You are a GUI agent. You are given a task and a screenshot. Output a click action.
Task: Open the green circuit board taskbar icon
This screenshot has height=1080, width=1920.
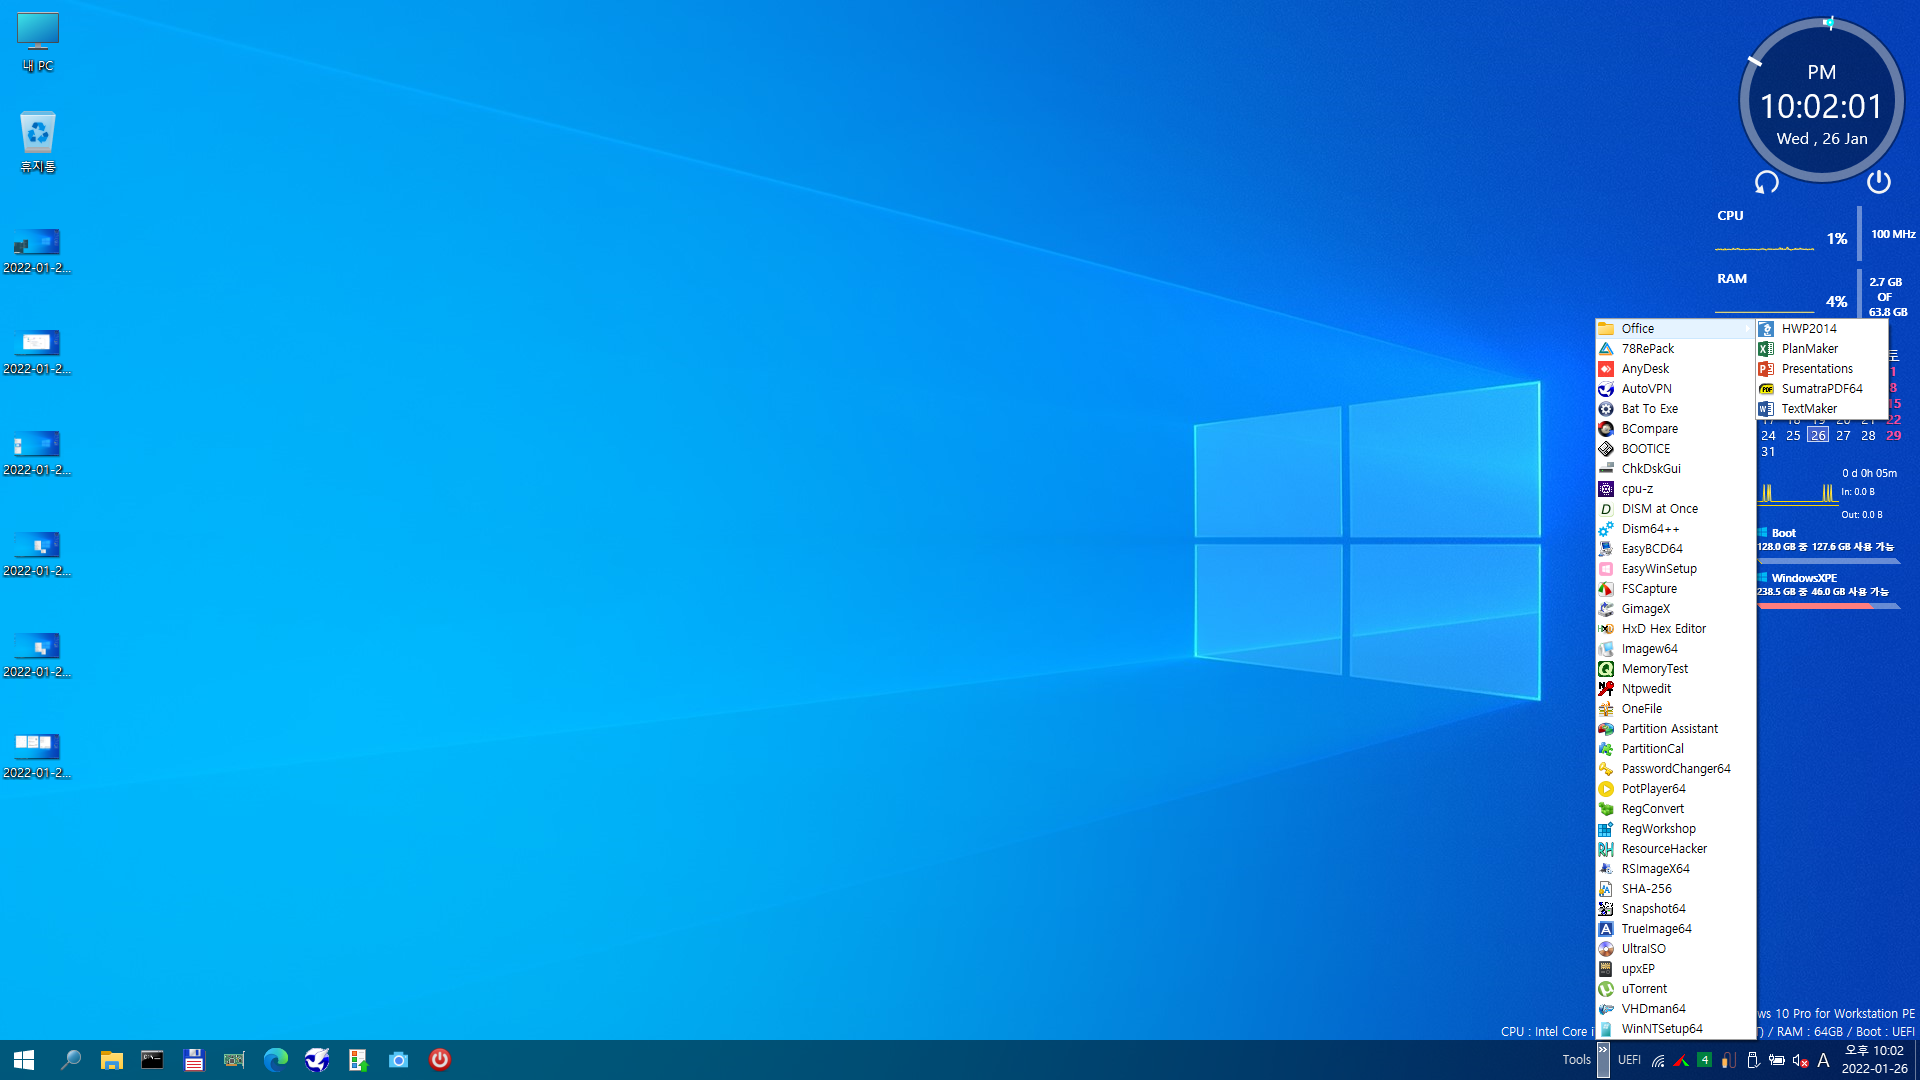[234, 1060]
